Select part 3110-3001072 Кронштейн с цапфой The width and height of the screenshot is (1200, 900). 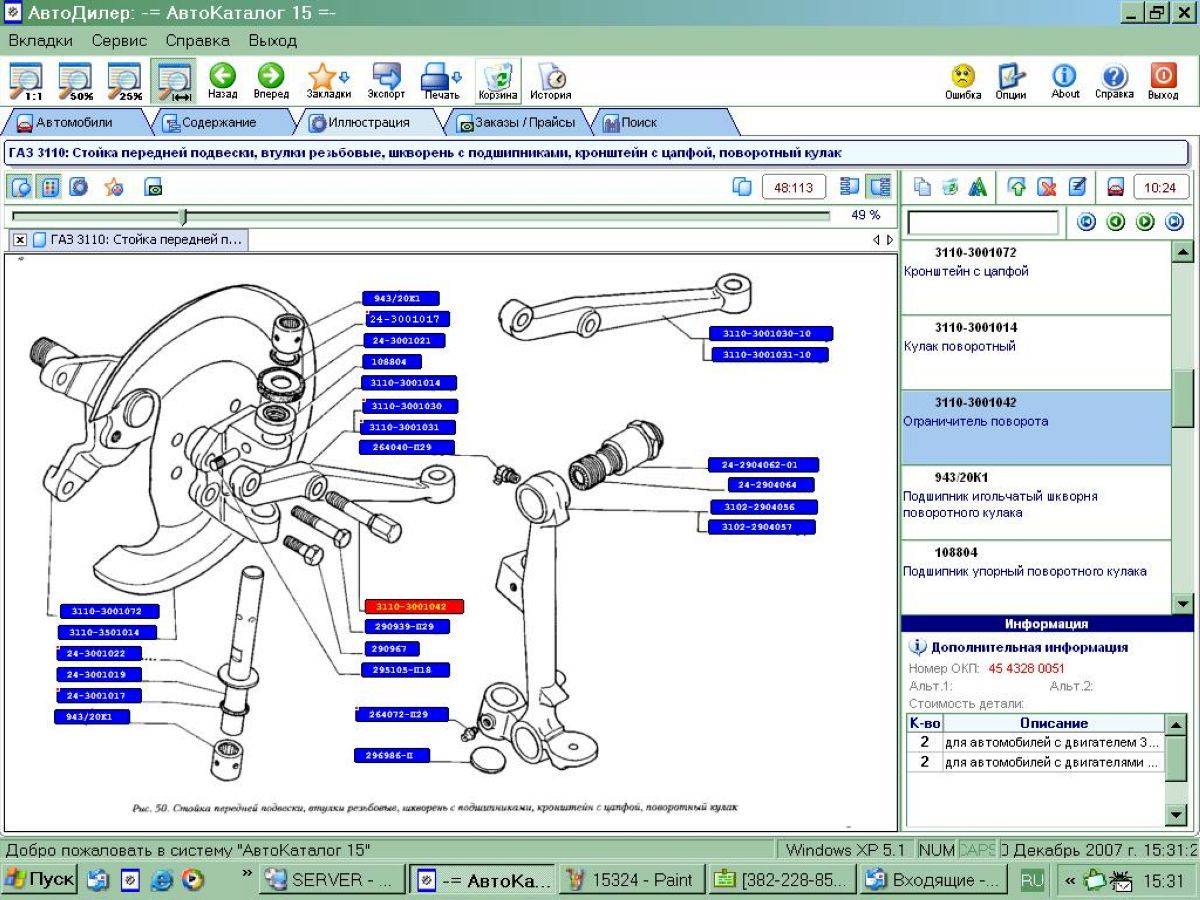(1036, 278)
